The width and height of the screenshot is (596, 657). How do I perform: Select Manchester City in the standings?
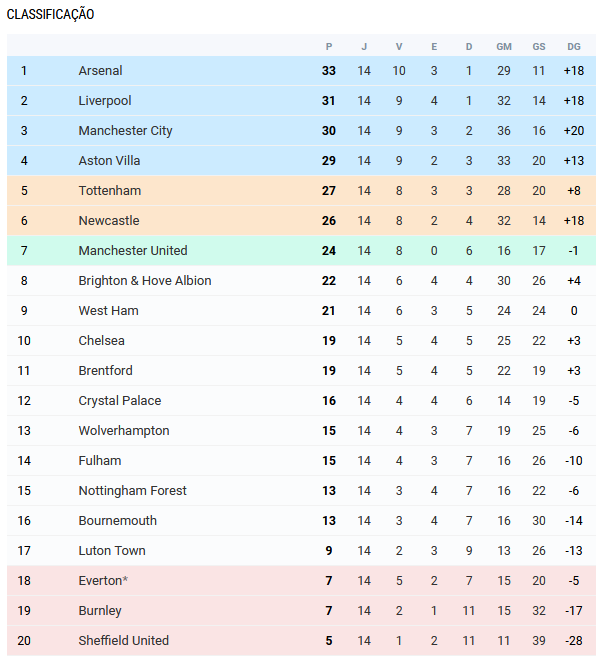(x=125, y=131)
